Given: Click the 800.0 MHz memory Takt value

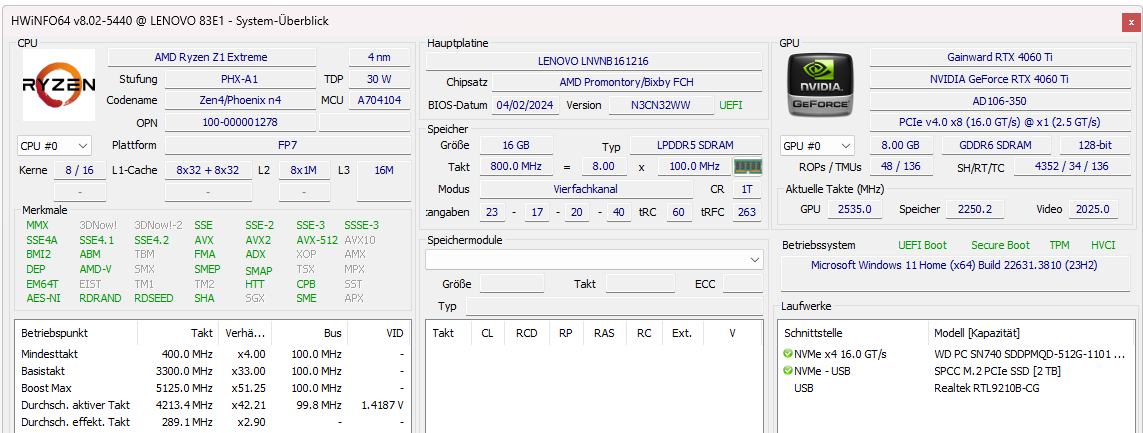Looking at the screenshot, I should (x=516, y=166).
